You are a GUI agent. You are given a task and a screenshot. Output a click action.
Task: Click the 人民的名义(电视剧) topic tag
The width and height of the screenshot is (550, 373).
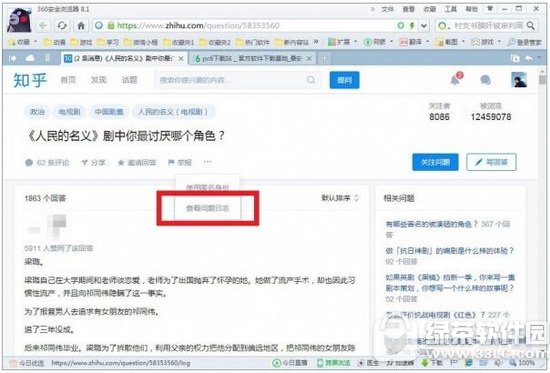[x=173, y=112]
